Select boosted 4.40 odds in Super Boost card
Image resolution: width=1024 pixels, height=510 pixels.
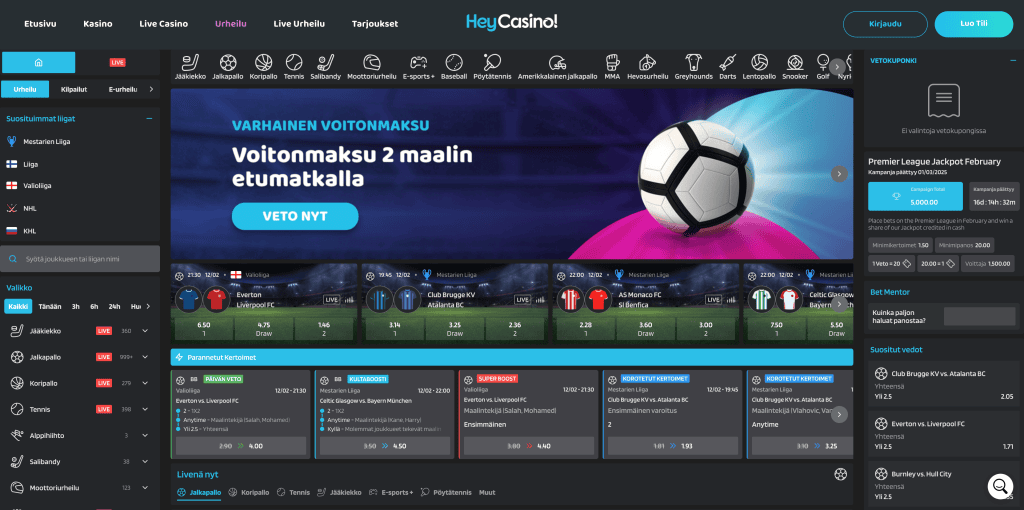click(x=528, y=446)
